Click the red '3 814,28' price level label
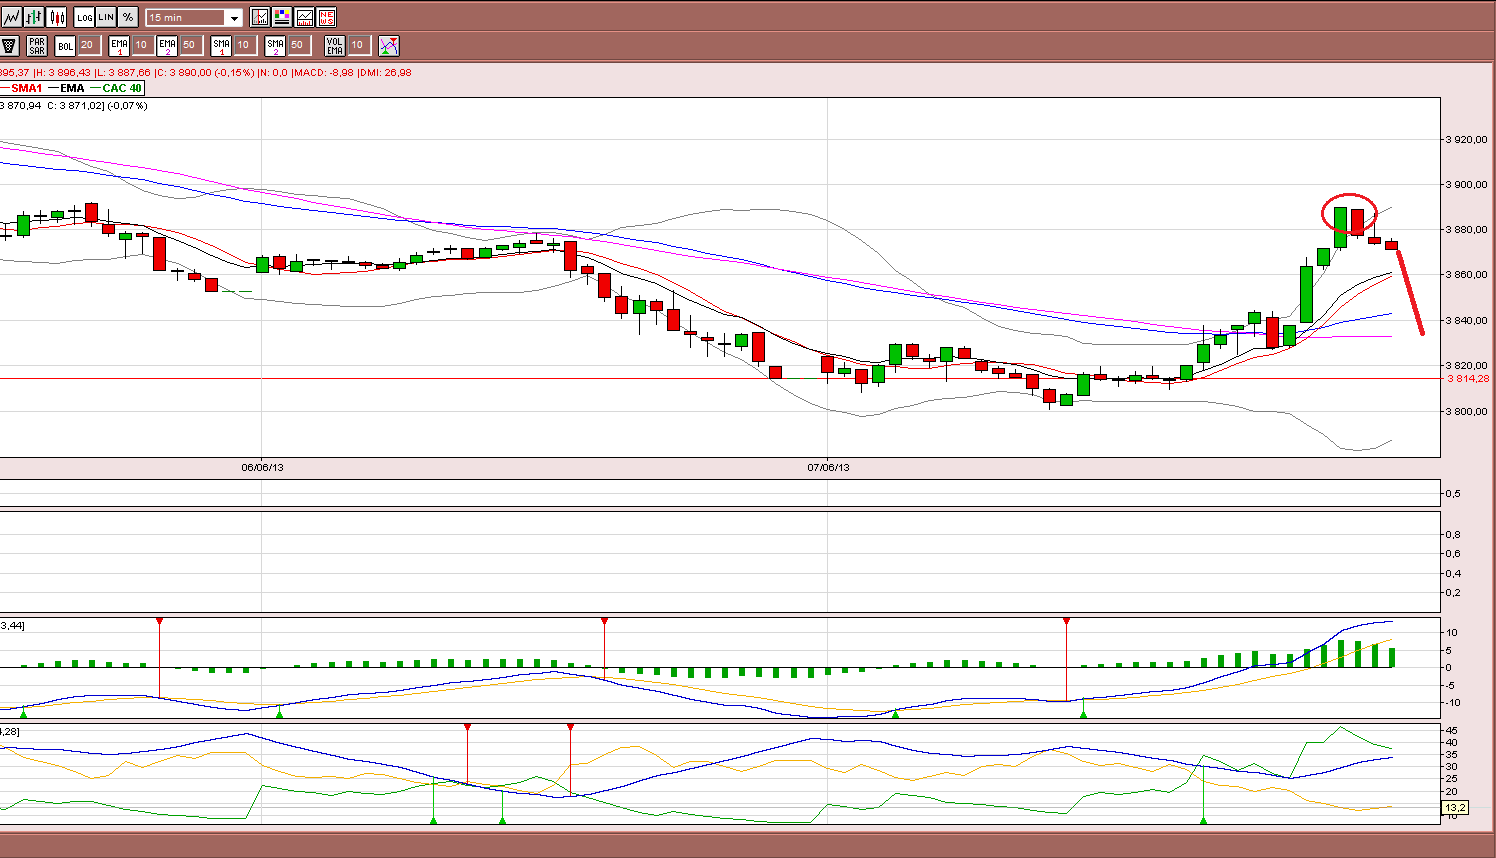 pyautogui.click(x=1468, y=379)
